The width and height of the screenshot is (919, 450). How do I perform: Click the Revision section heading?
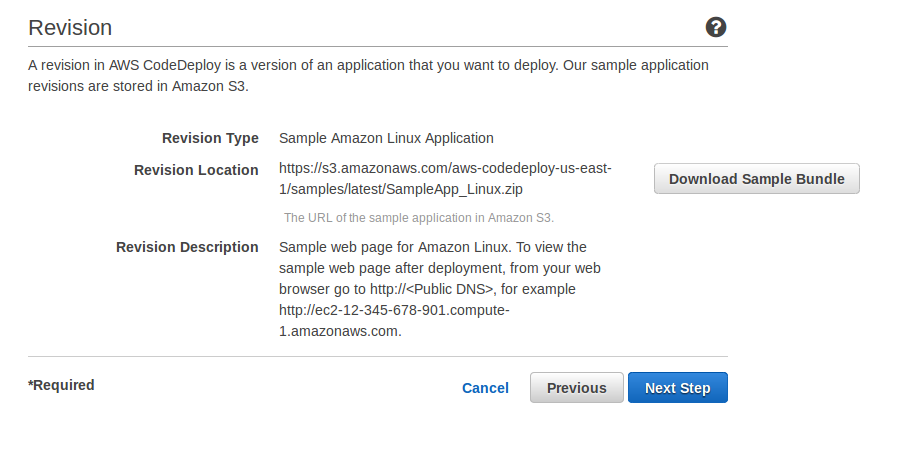pos(70,28)
